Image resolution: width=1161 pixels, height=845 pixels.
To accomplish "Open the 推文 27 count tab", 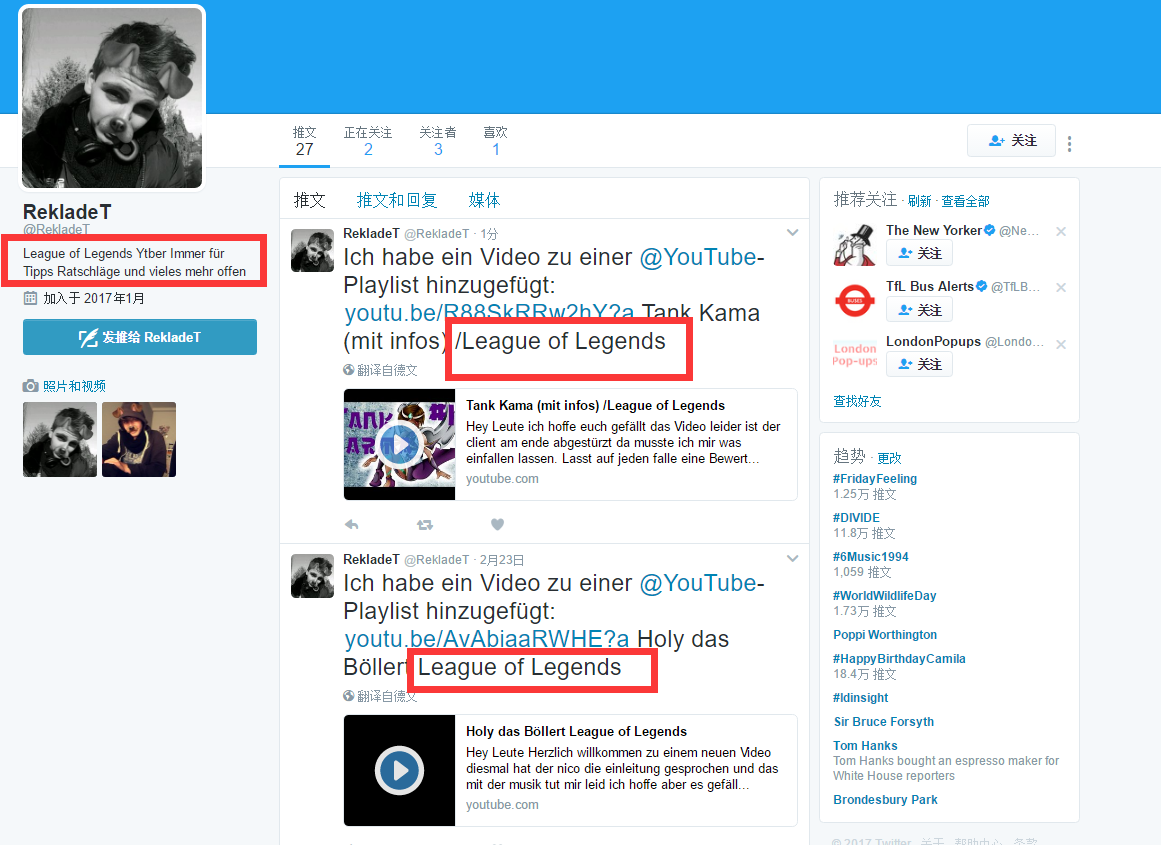I will [304, 141].
